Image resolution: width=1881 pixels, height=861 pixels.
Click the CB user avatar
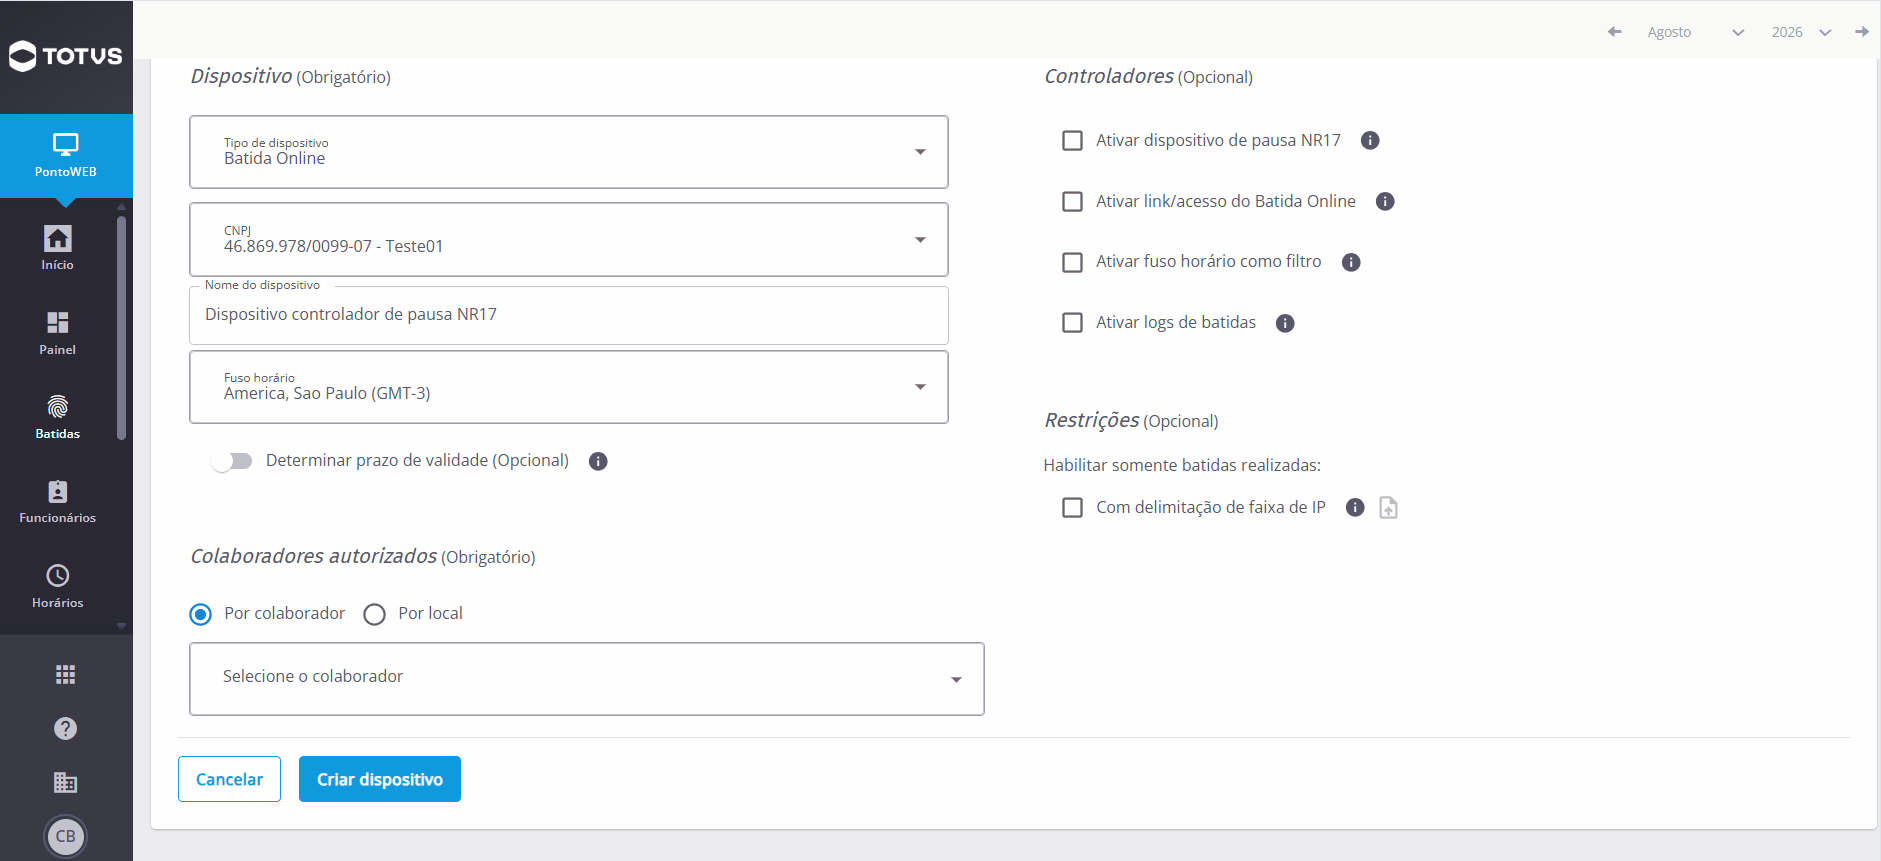(x=66, y=836)
